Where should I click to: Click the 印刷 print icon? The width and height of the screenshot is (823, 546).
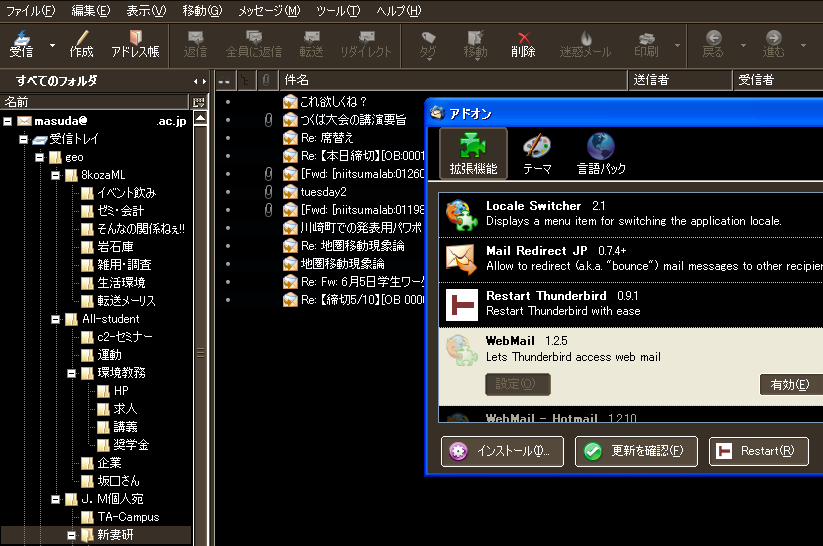pyautogui.click(x=646, y=44)
